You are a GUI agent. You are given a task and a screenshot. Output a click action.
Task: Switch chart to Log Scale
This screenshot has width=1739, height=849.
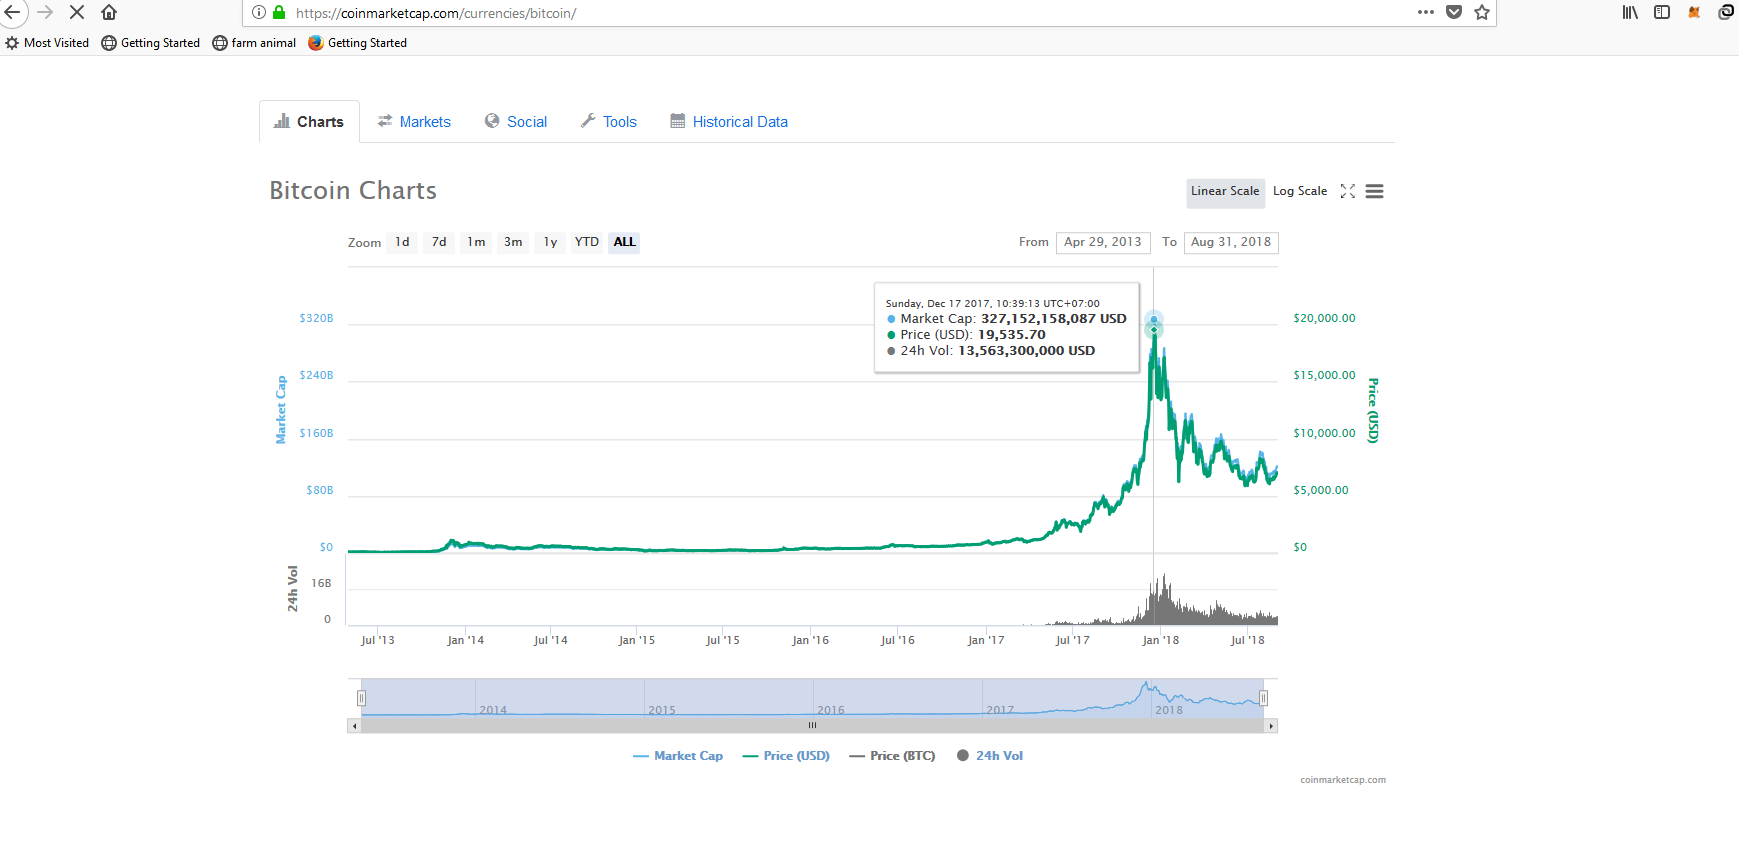click(1300, 191)
